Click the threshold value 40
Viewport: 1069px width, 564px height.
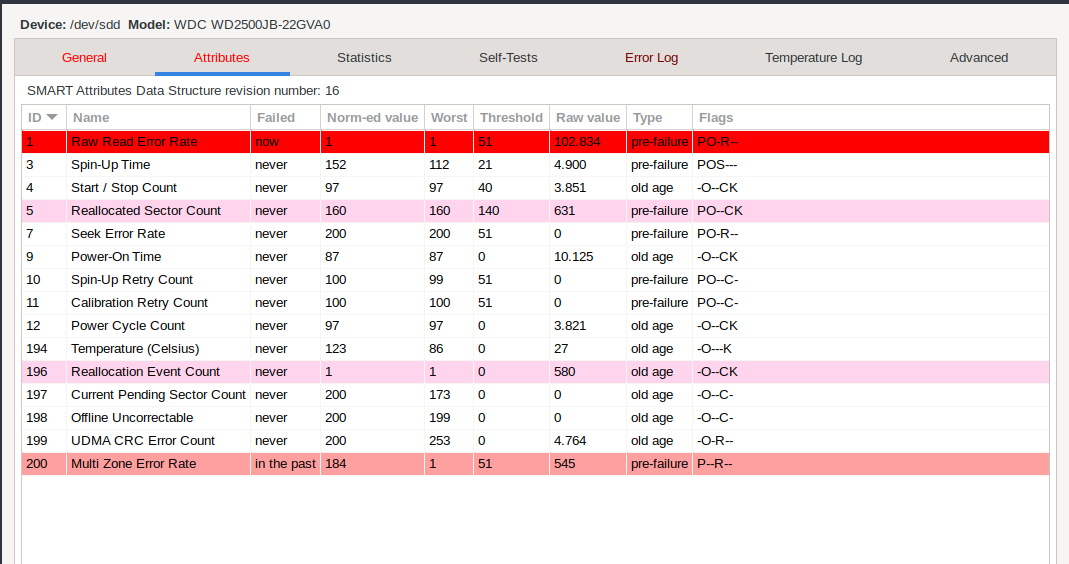click(x=485, y=188)
